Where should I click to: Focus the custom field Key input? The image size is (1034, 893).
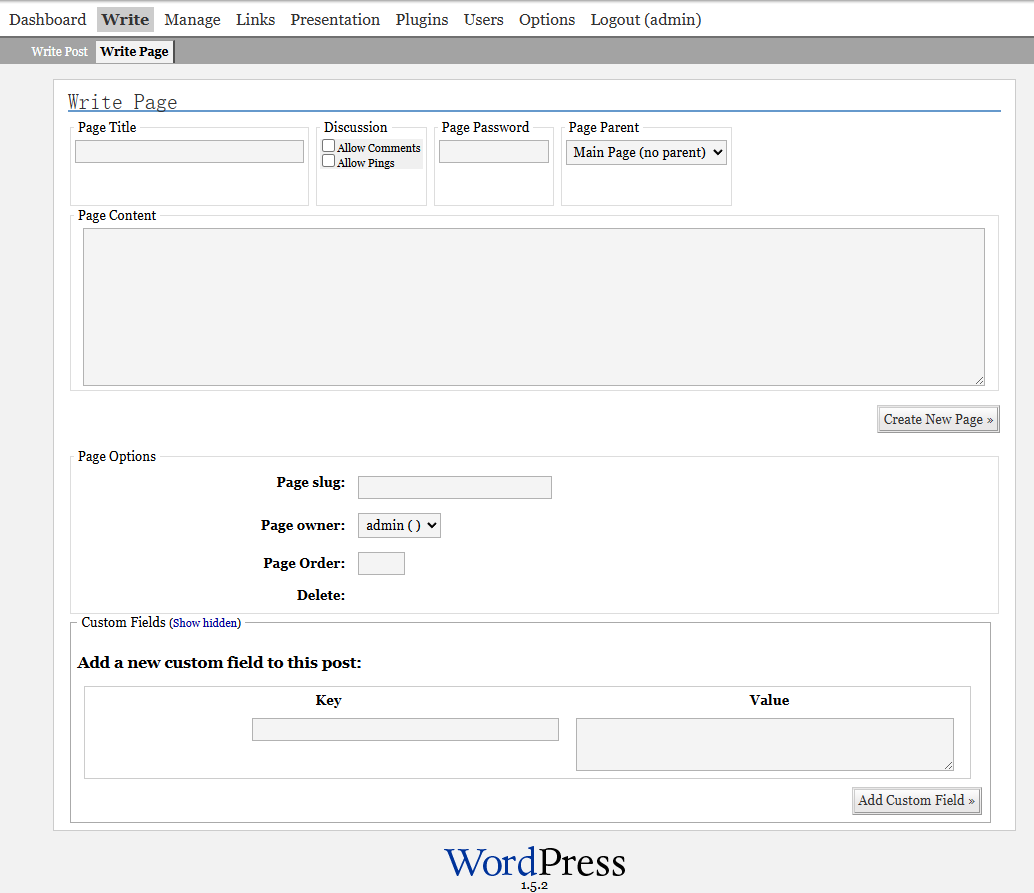pyautogui.click(x=406, y=729)
